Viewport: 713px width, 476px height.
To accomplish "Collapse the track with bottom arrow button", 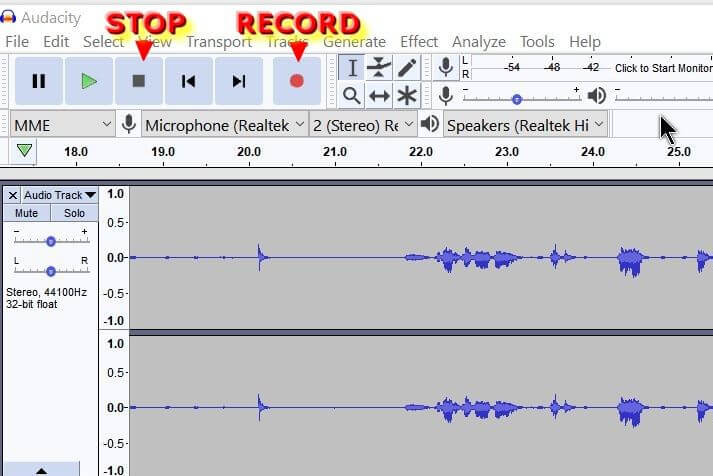I will (41, 470).
